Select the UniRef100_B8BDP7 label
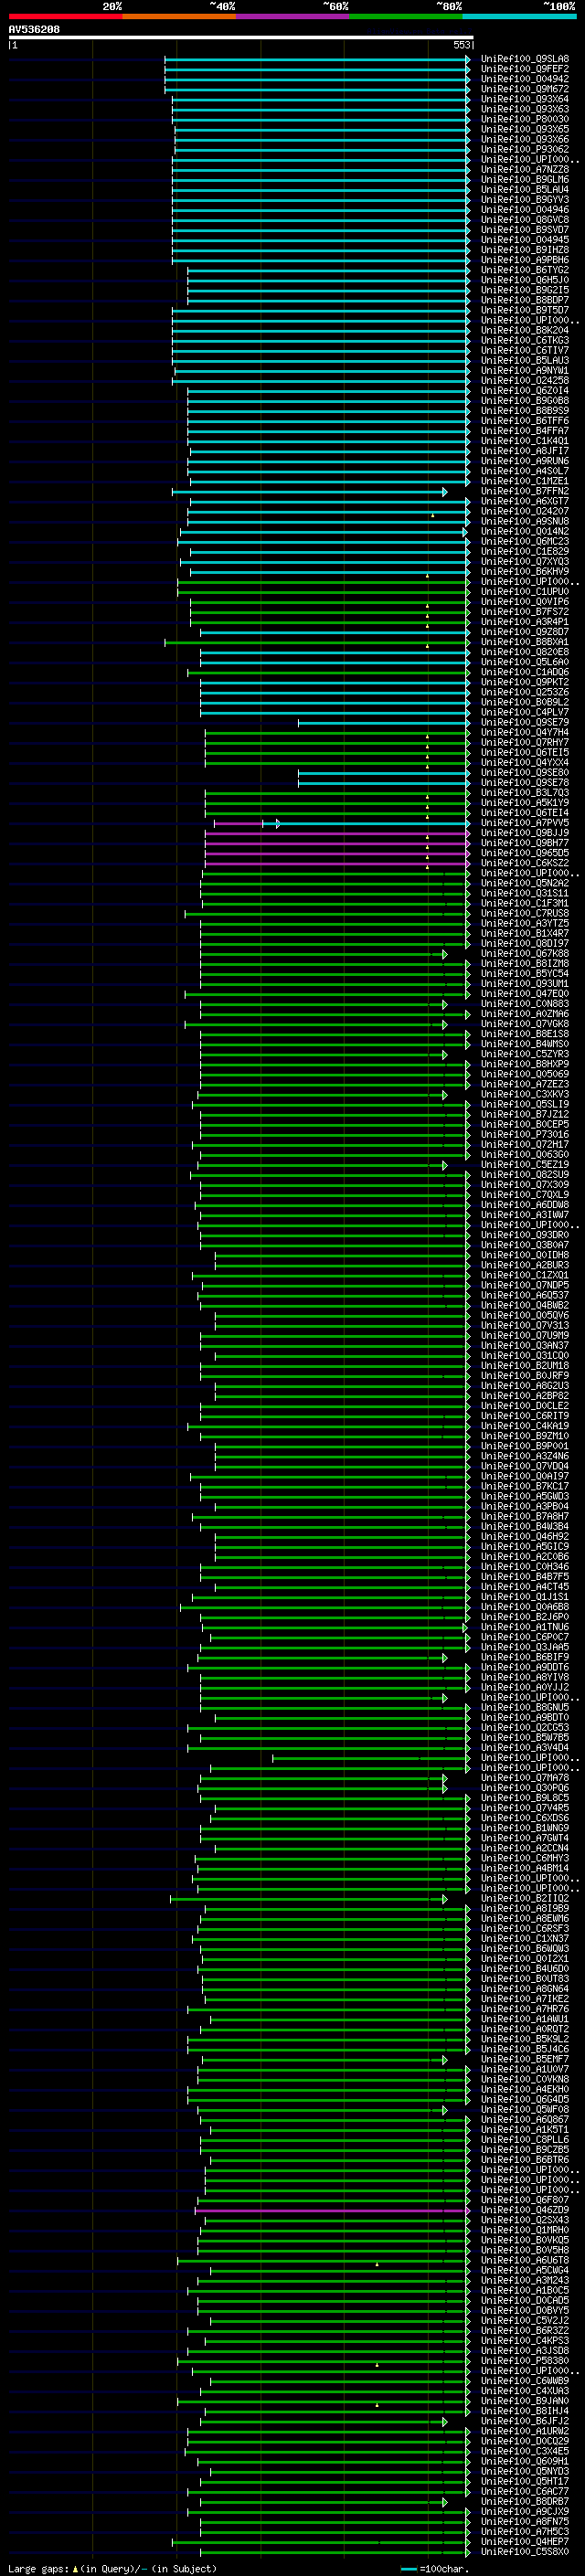The image size is (585, 2576). [x=525, y=300]
